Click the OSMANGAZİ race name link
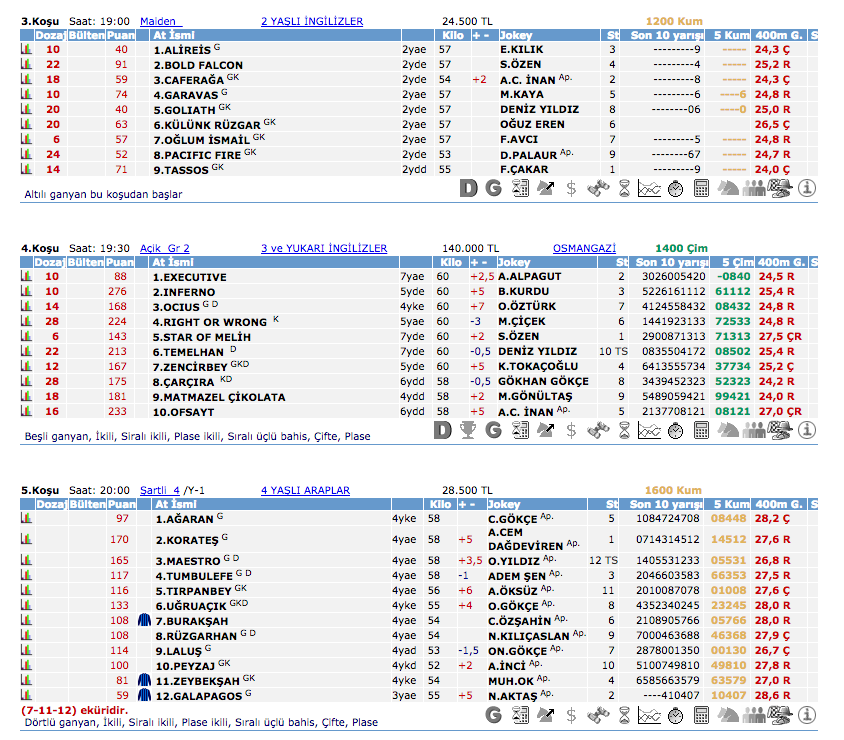The width and height of the screenshot is (844, 740). (583, 248)
